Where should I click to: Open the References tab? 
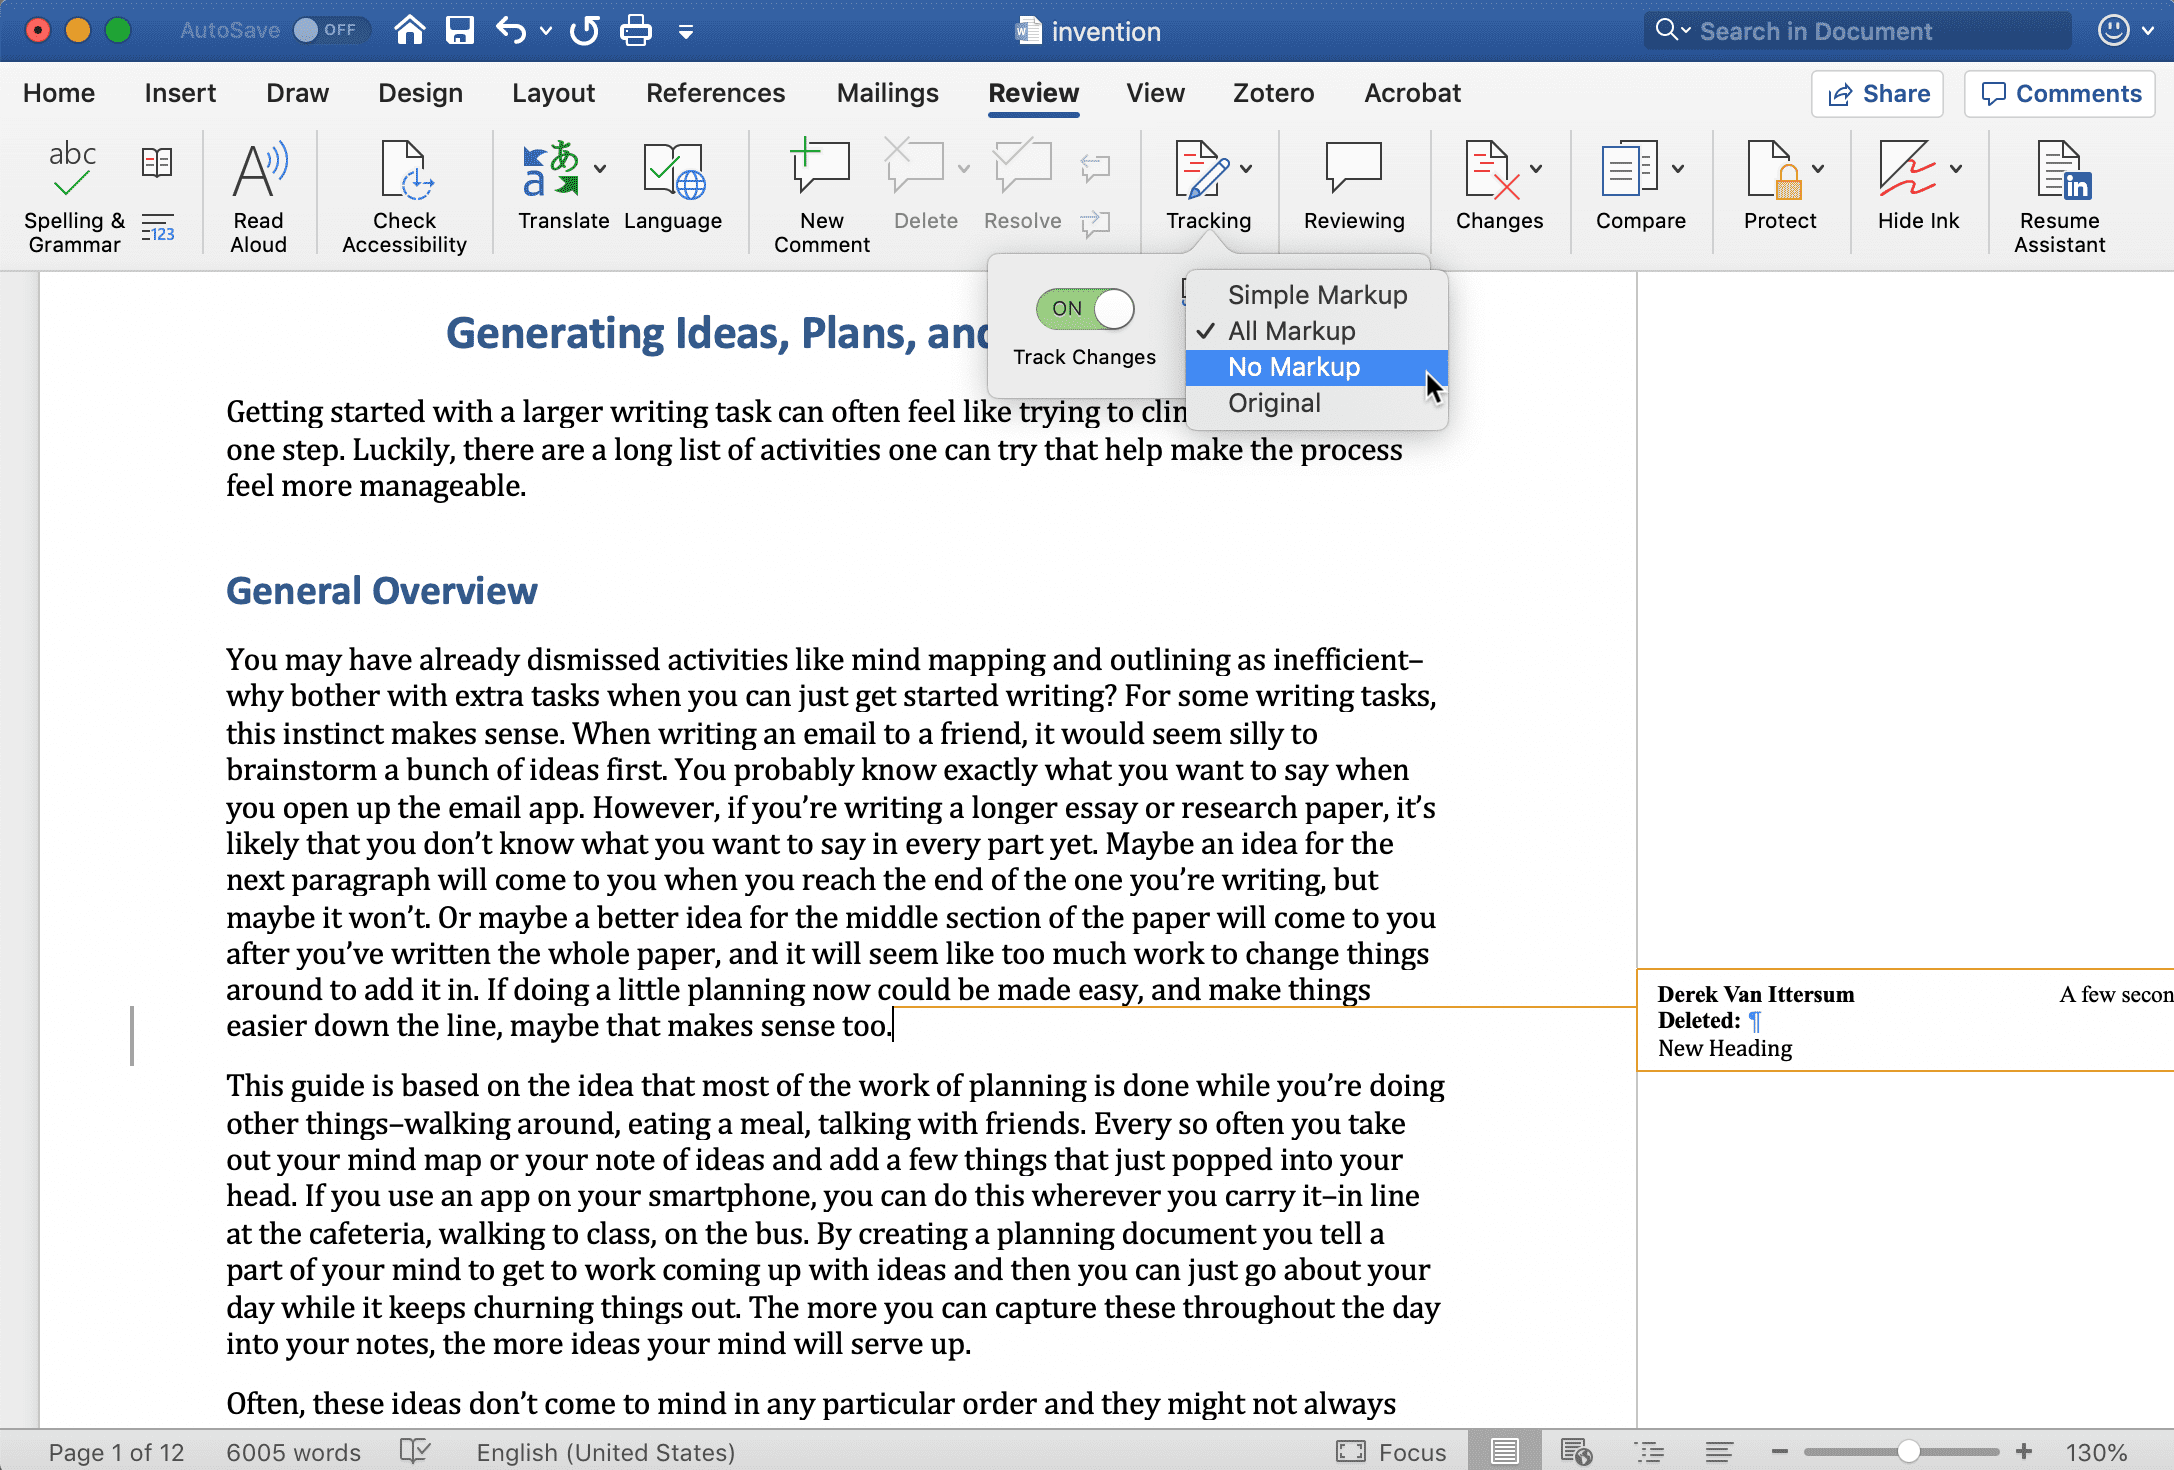click(715, 93)
